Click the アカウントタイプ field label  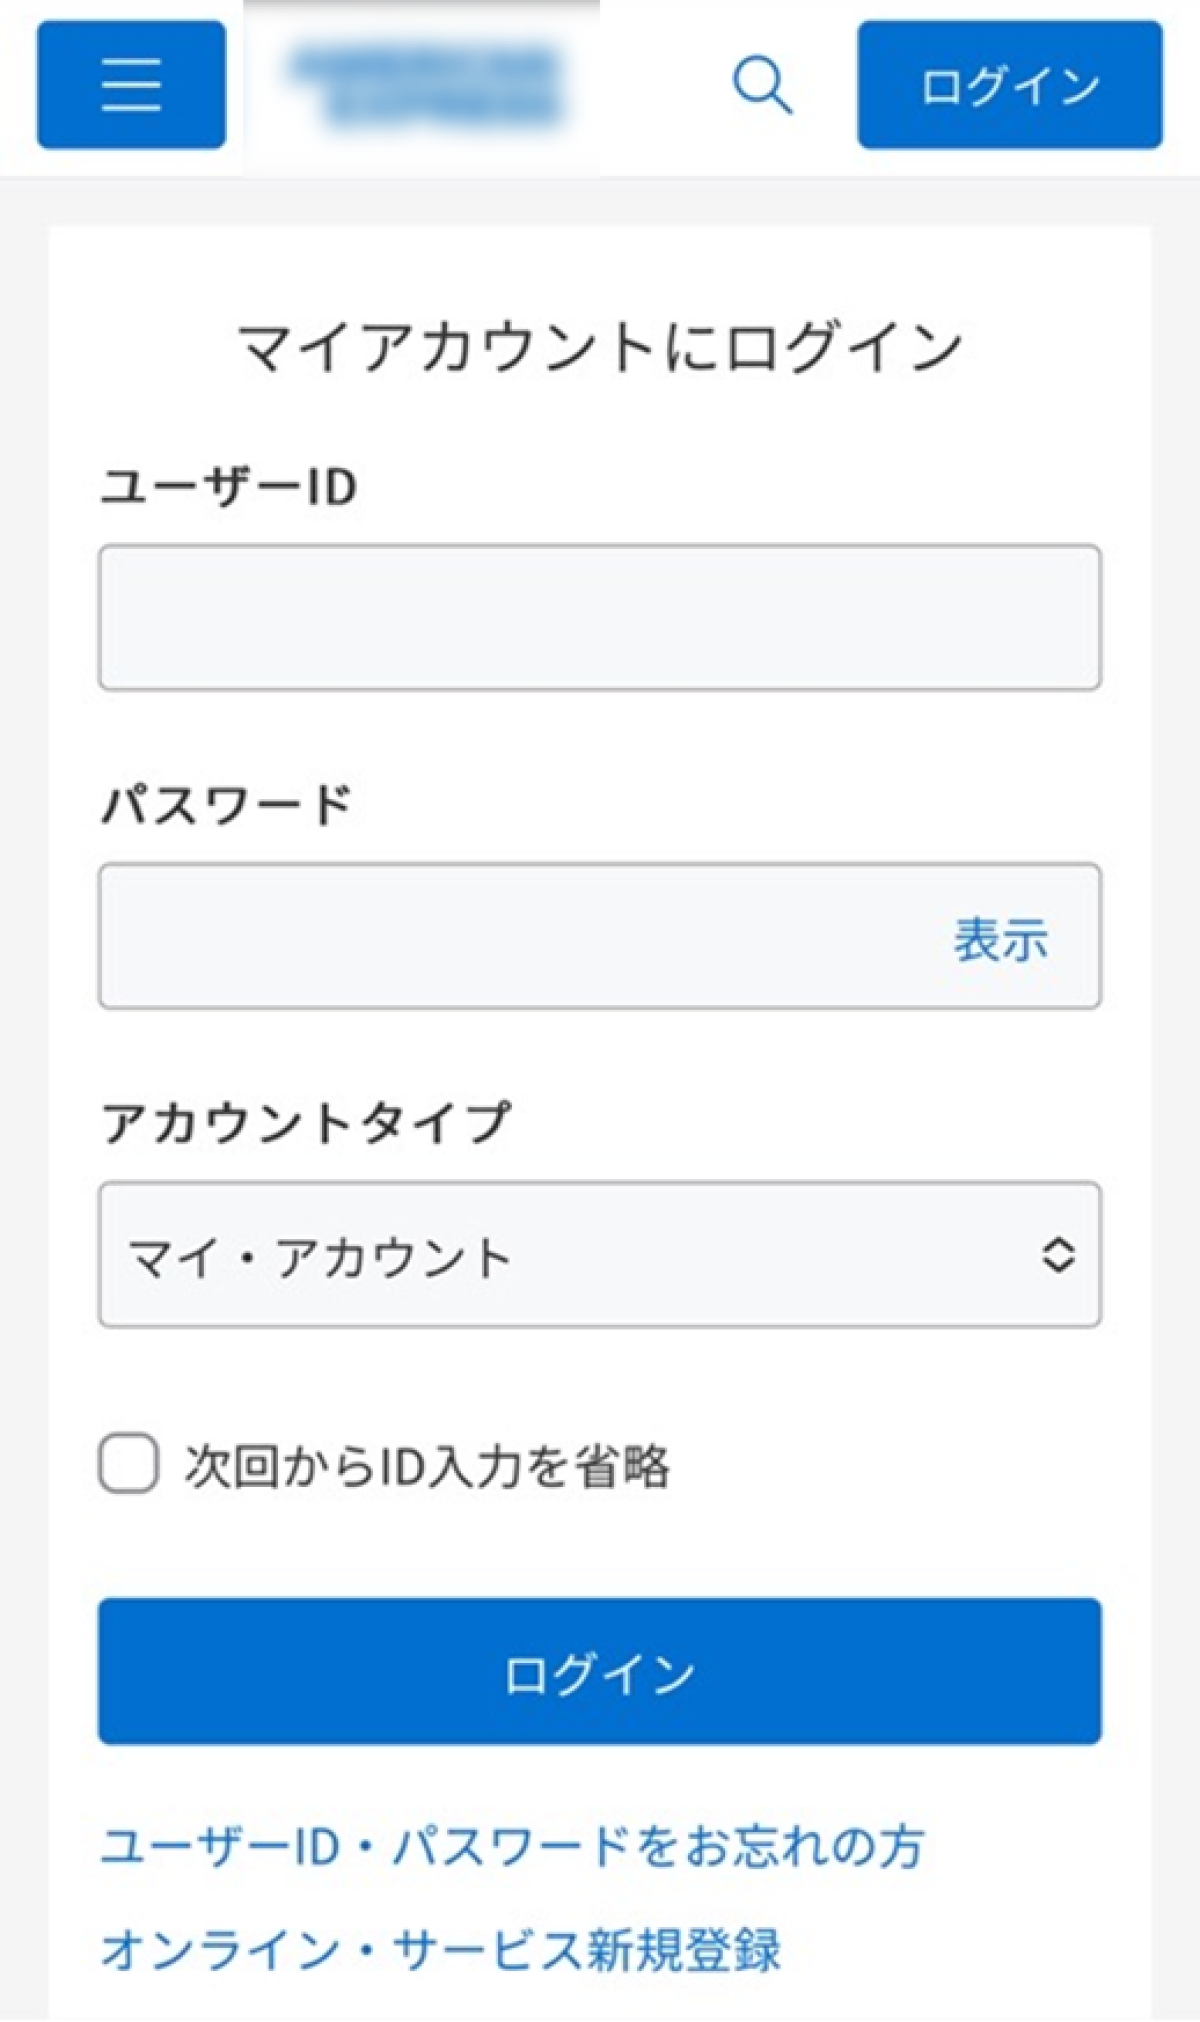click(x=306, y=1123)
